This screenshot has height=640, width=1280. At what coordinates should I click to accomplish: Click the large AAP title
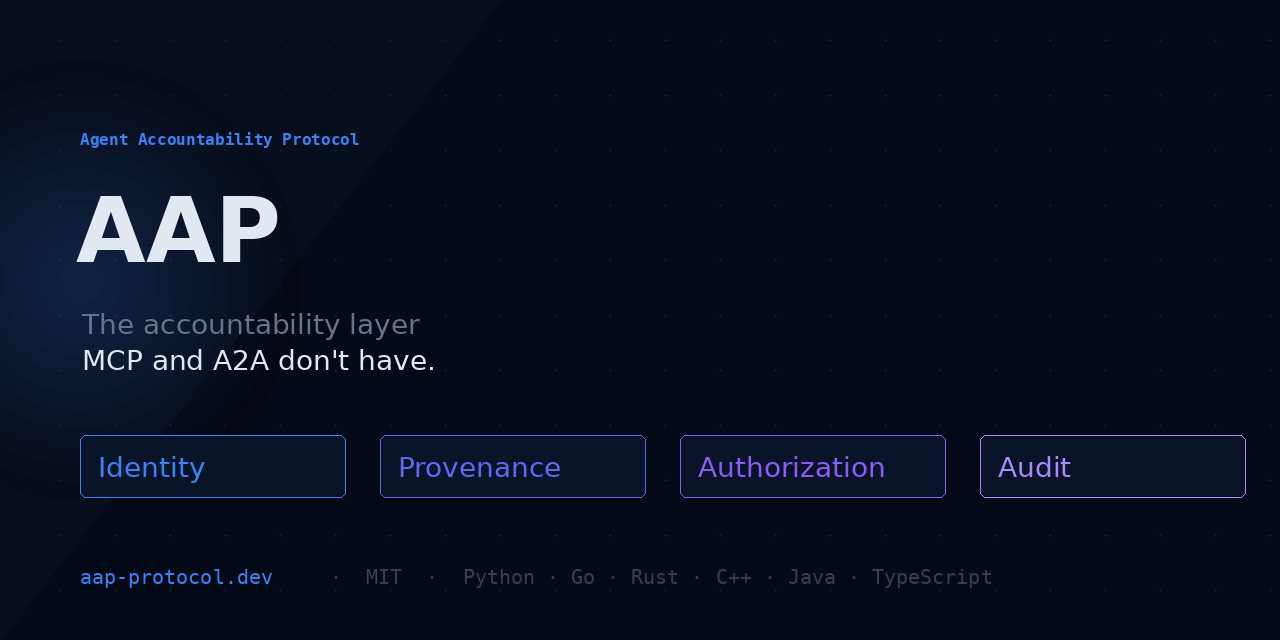coord(177,231)
